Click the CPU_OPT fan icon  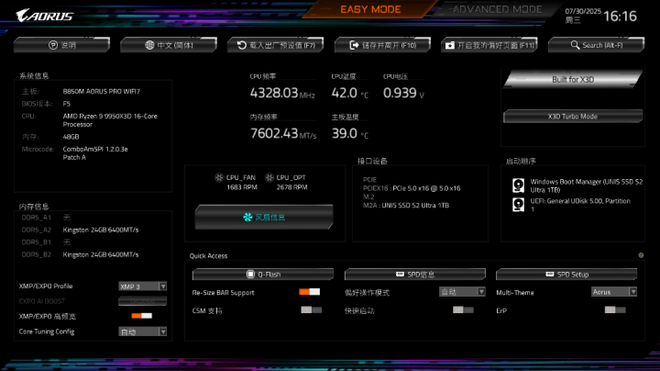(x=269, y=178)
